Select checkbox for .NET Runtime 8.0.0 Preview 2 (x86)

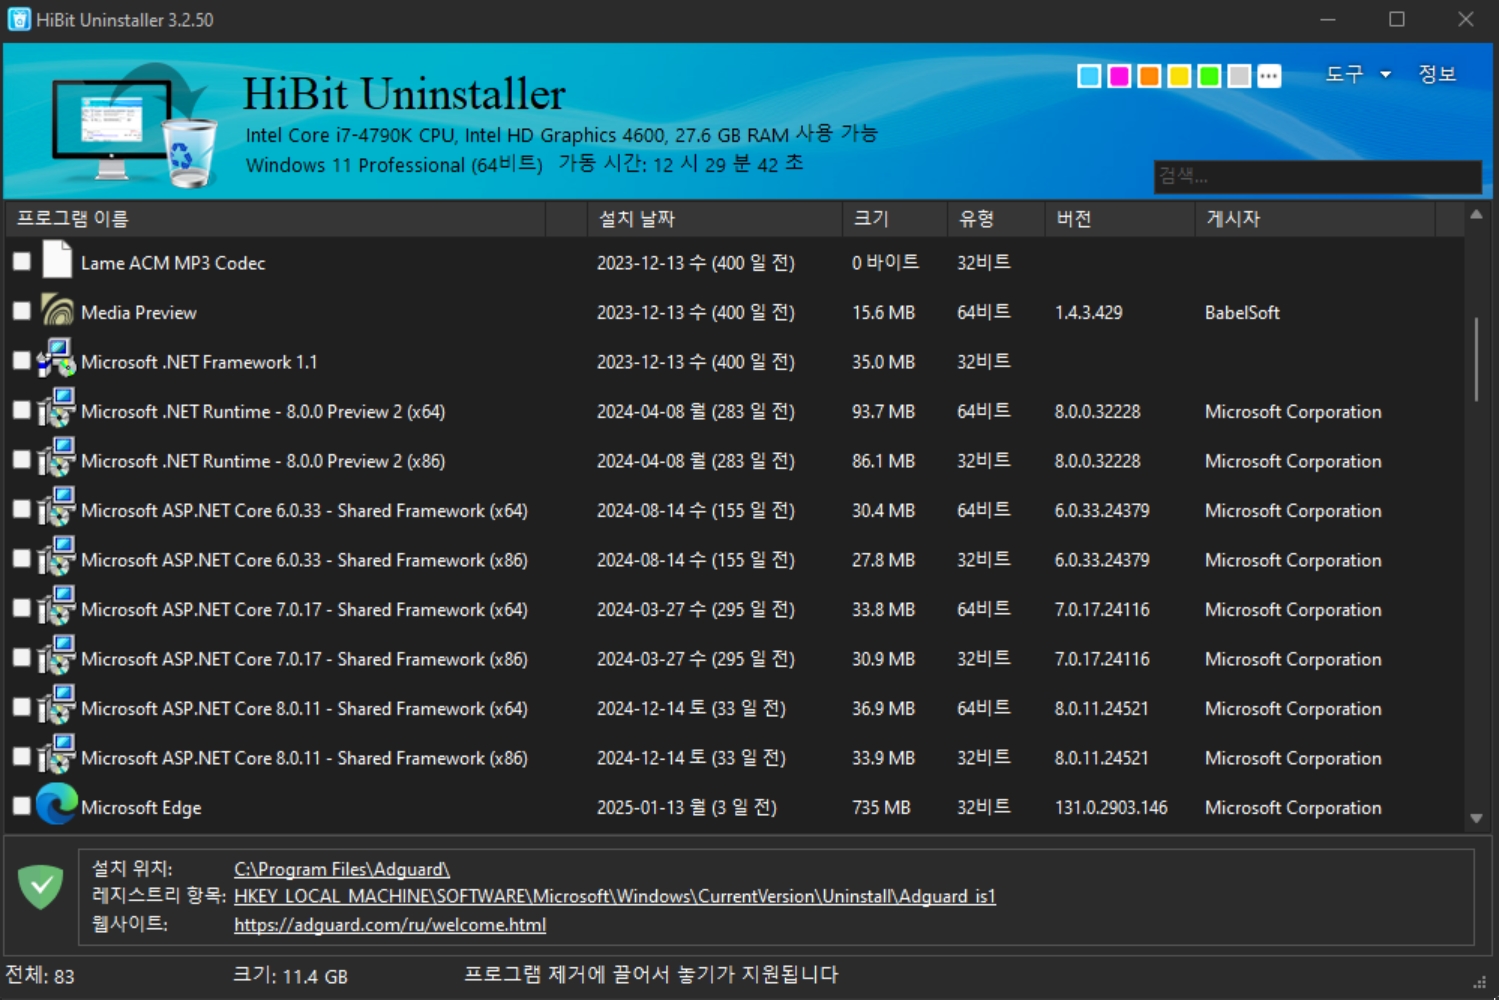pos(21,459)
